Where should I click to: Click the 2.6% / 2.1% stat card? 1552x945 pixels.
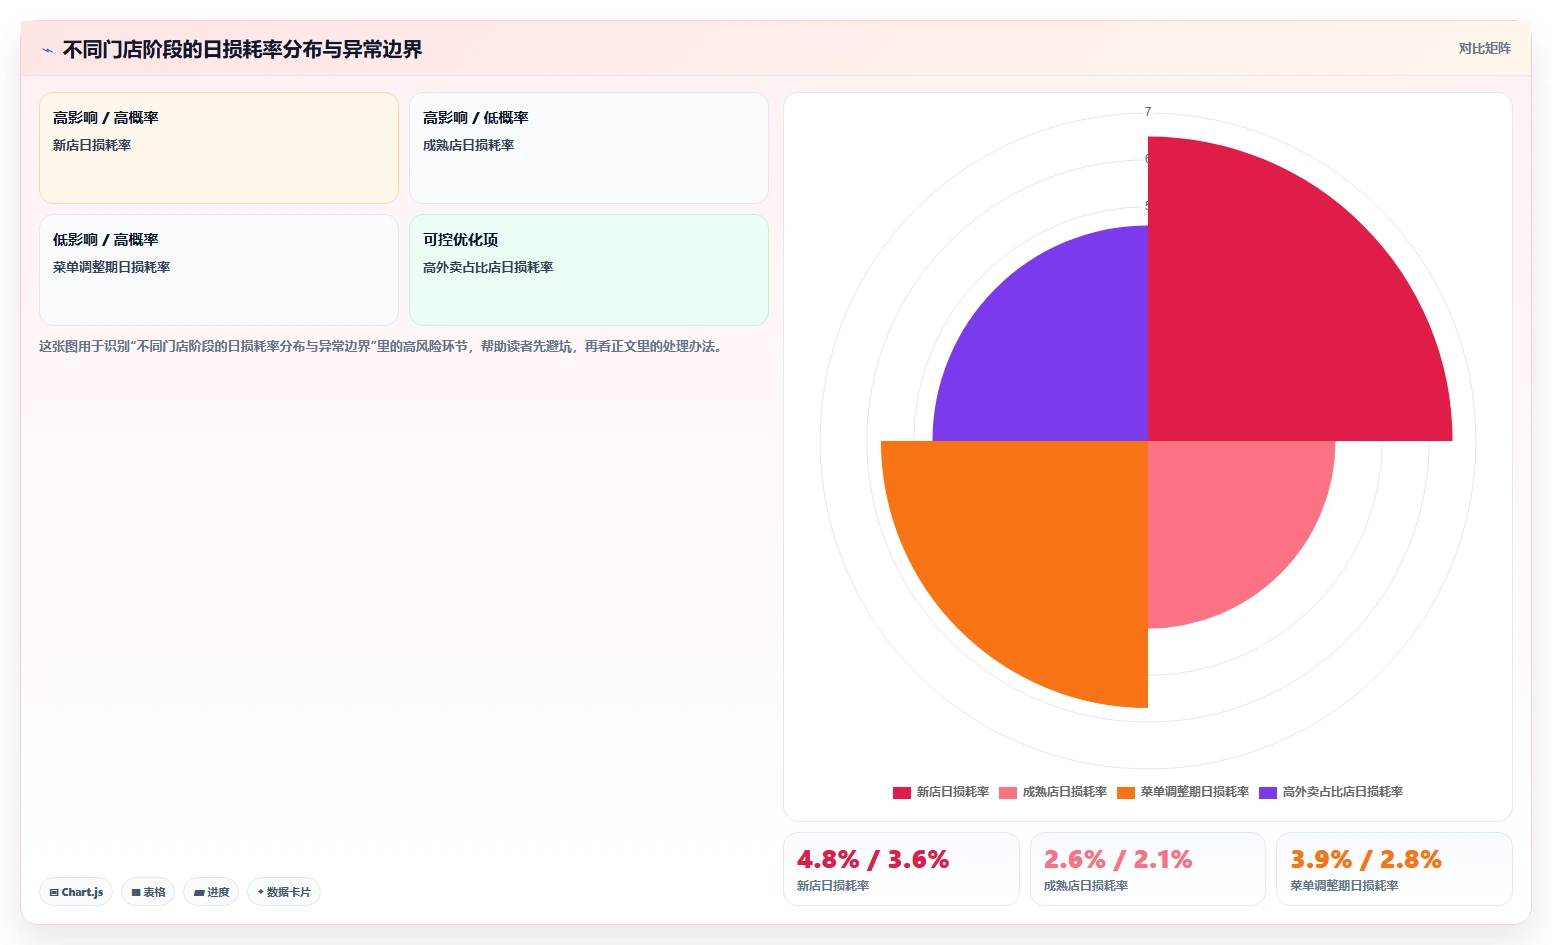(1148, 869)
